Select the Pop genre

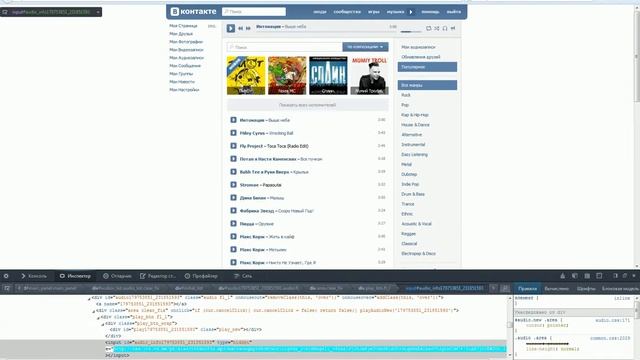coord(405,105)
